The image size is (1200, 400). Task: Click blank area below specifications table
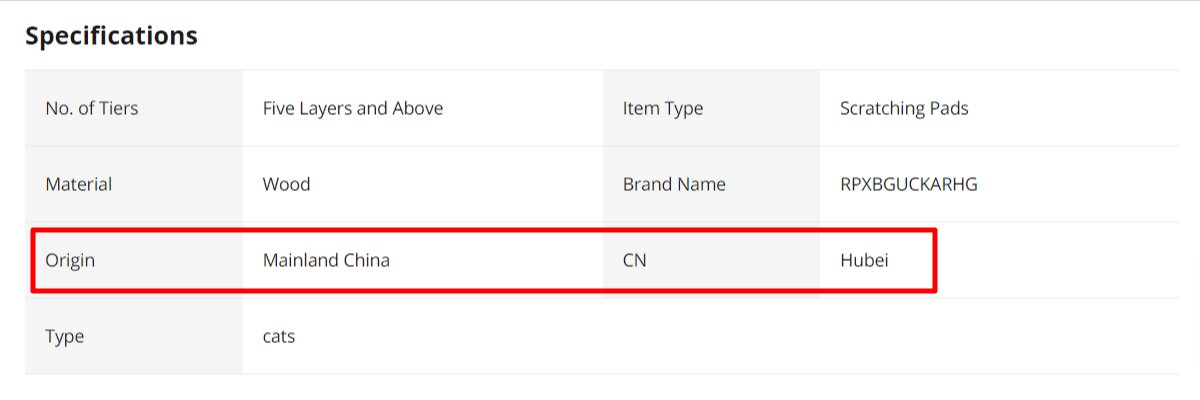[x=600, y=388]
